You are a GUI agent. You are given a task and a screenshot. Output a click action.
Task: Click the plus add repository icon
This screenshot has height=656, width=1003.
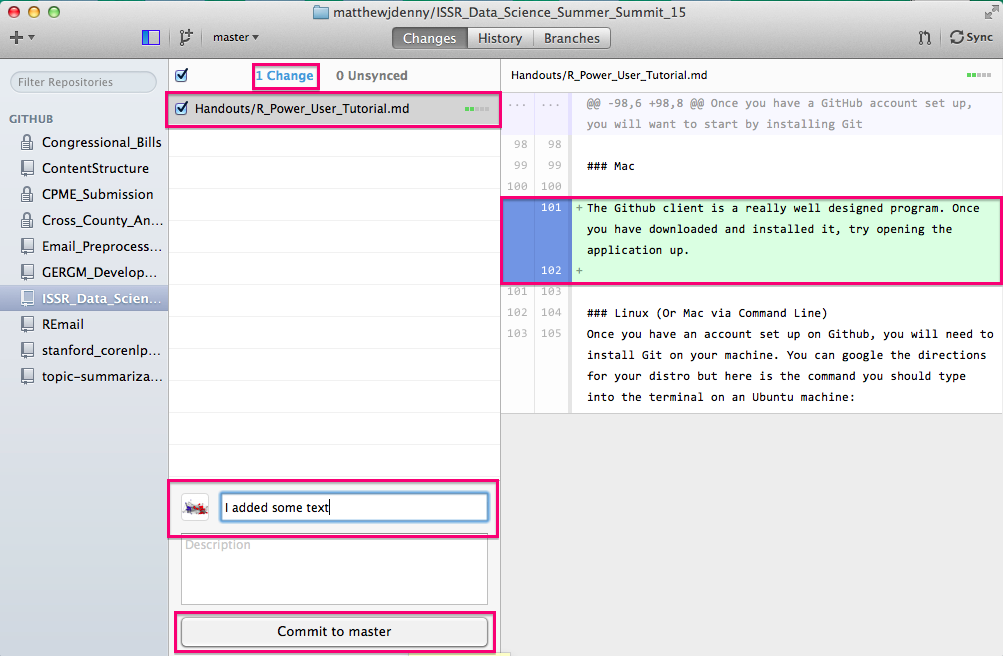(16, 38)
